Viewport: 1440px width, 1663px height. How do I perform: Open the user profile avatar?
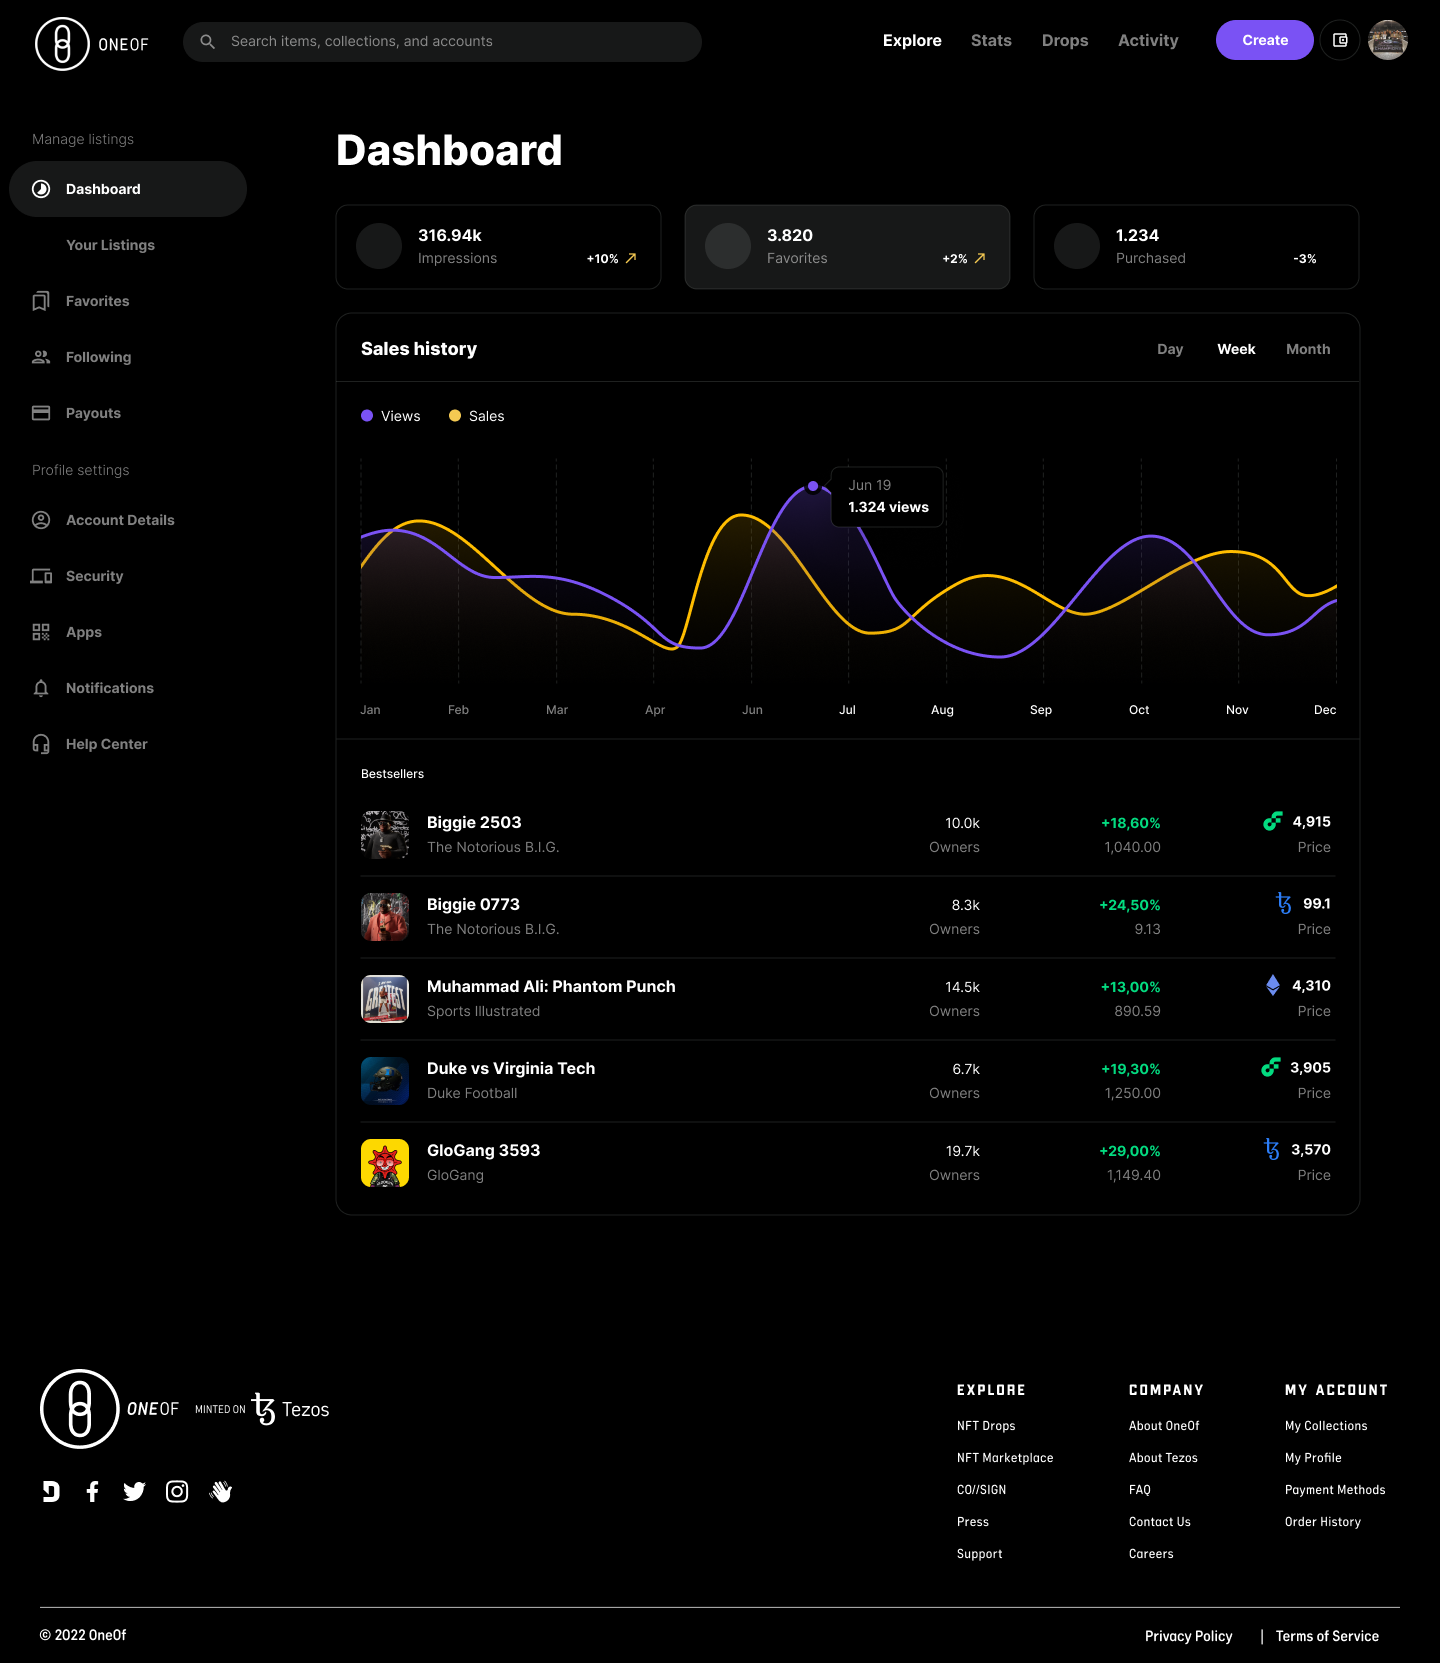pos(1388,40)
